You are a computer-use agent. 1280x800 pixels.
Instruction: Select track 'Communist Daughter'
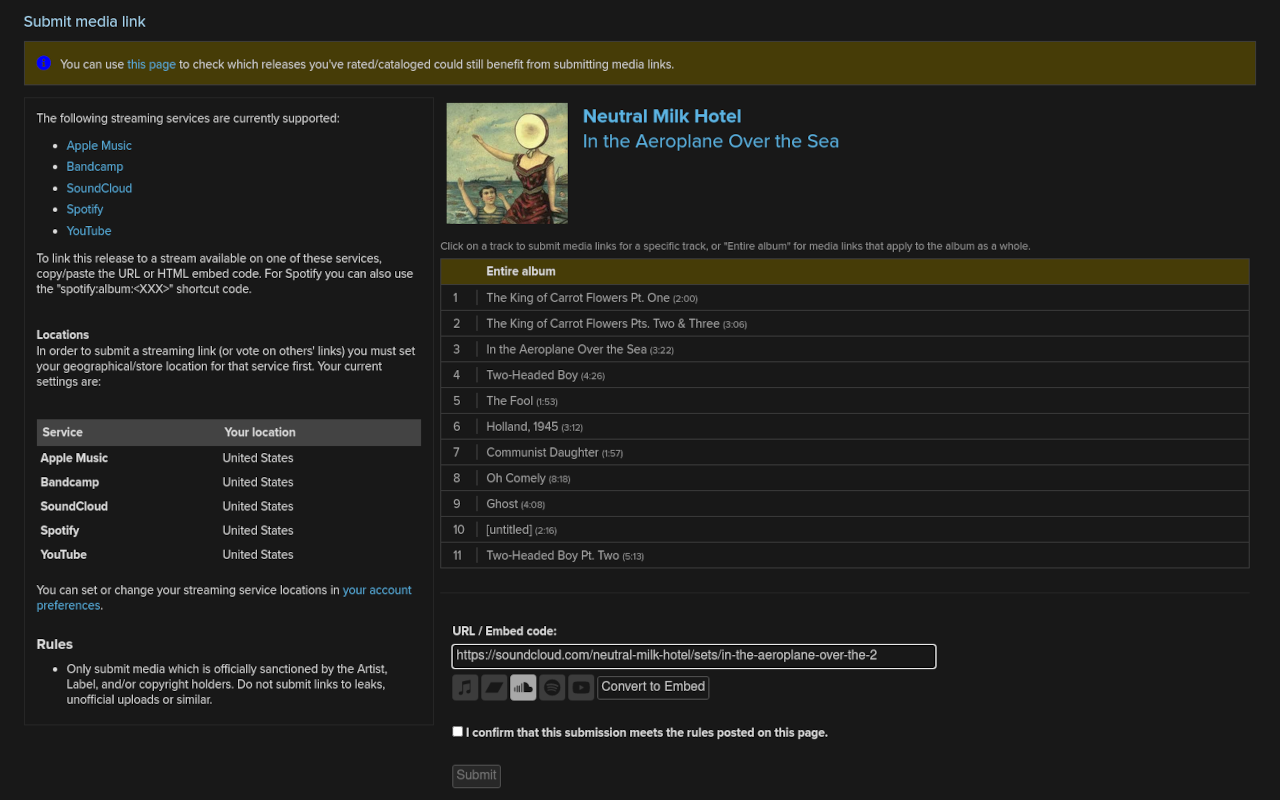click(845, 453)
